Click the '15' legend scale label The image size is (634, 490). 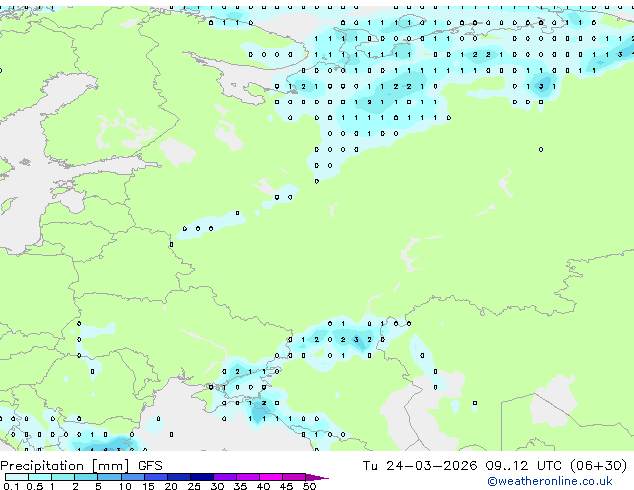coord(148,486)
